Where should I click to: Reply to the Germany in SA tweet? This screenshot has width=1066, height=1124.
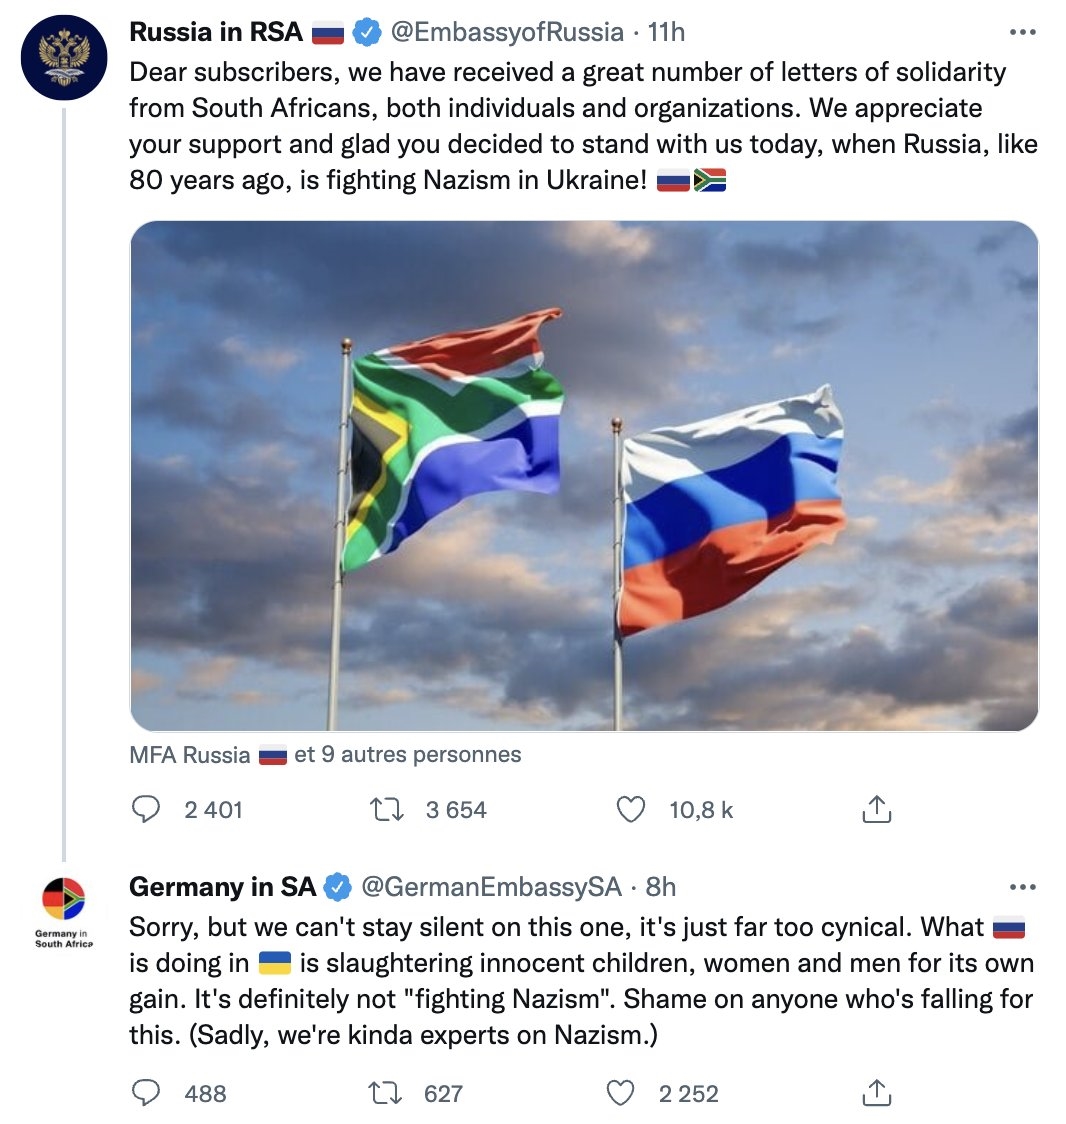[147, 1093]
